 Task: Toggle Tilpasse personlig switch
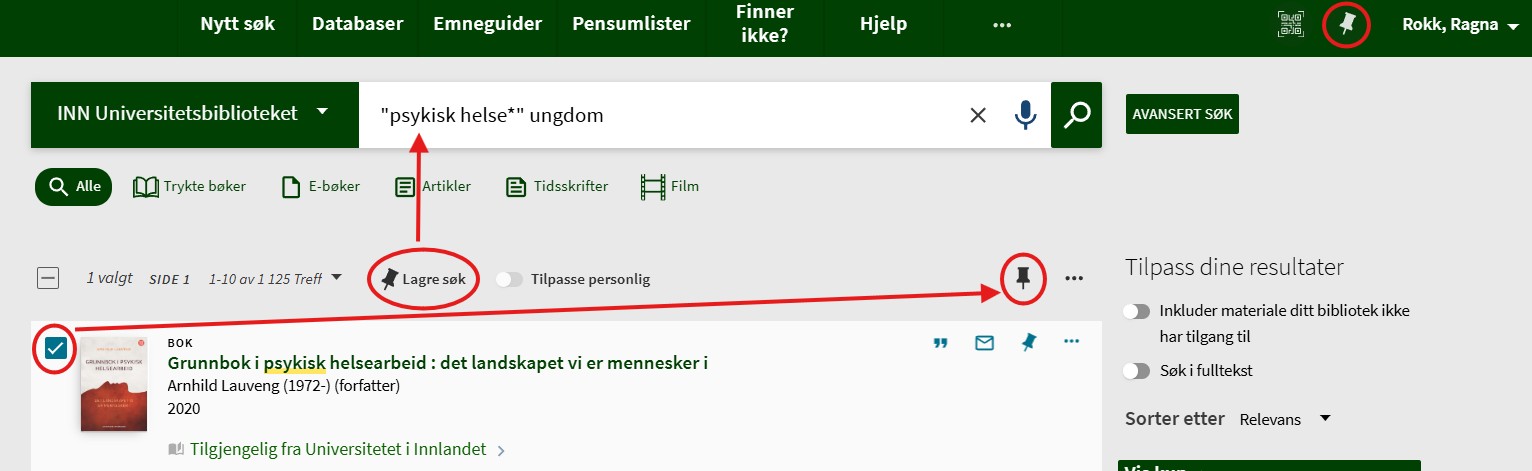[510, 279]
